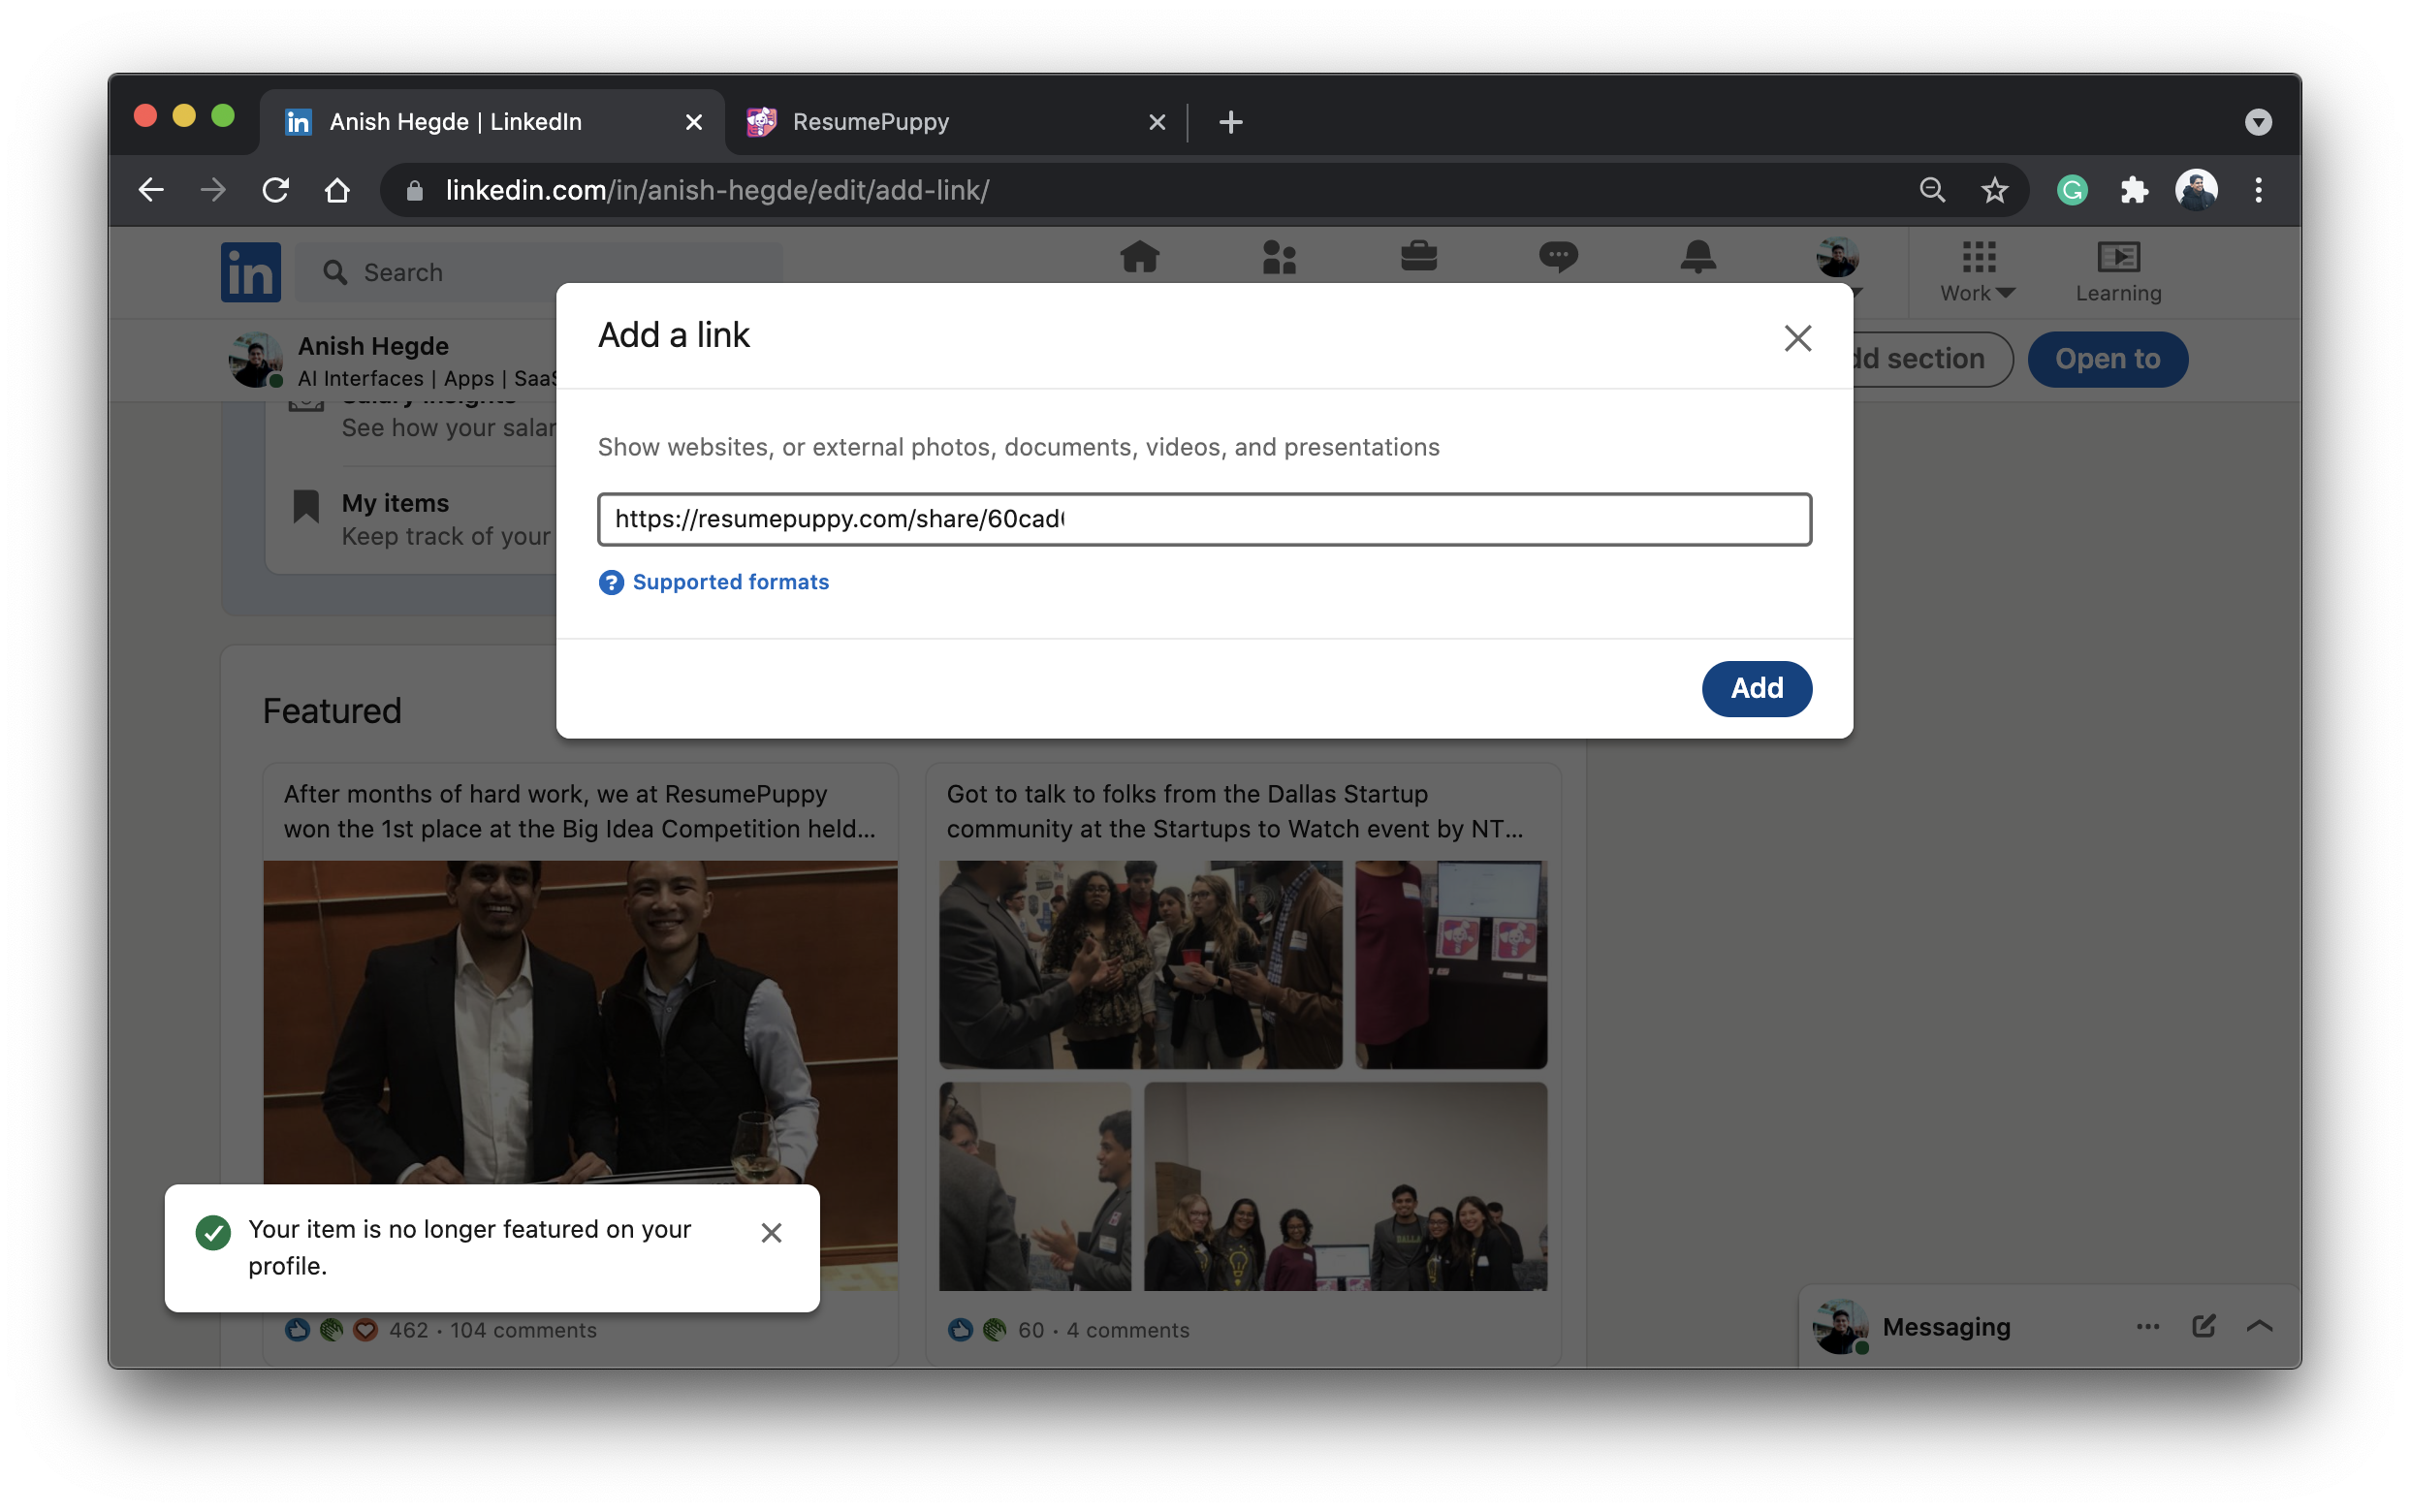This screenshot has height=1512, width=2410.
Task: Click the Add button in dialog
Action: click(1756, 688)
